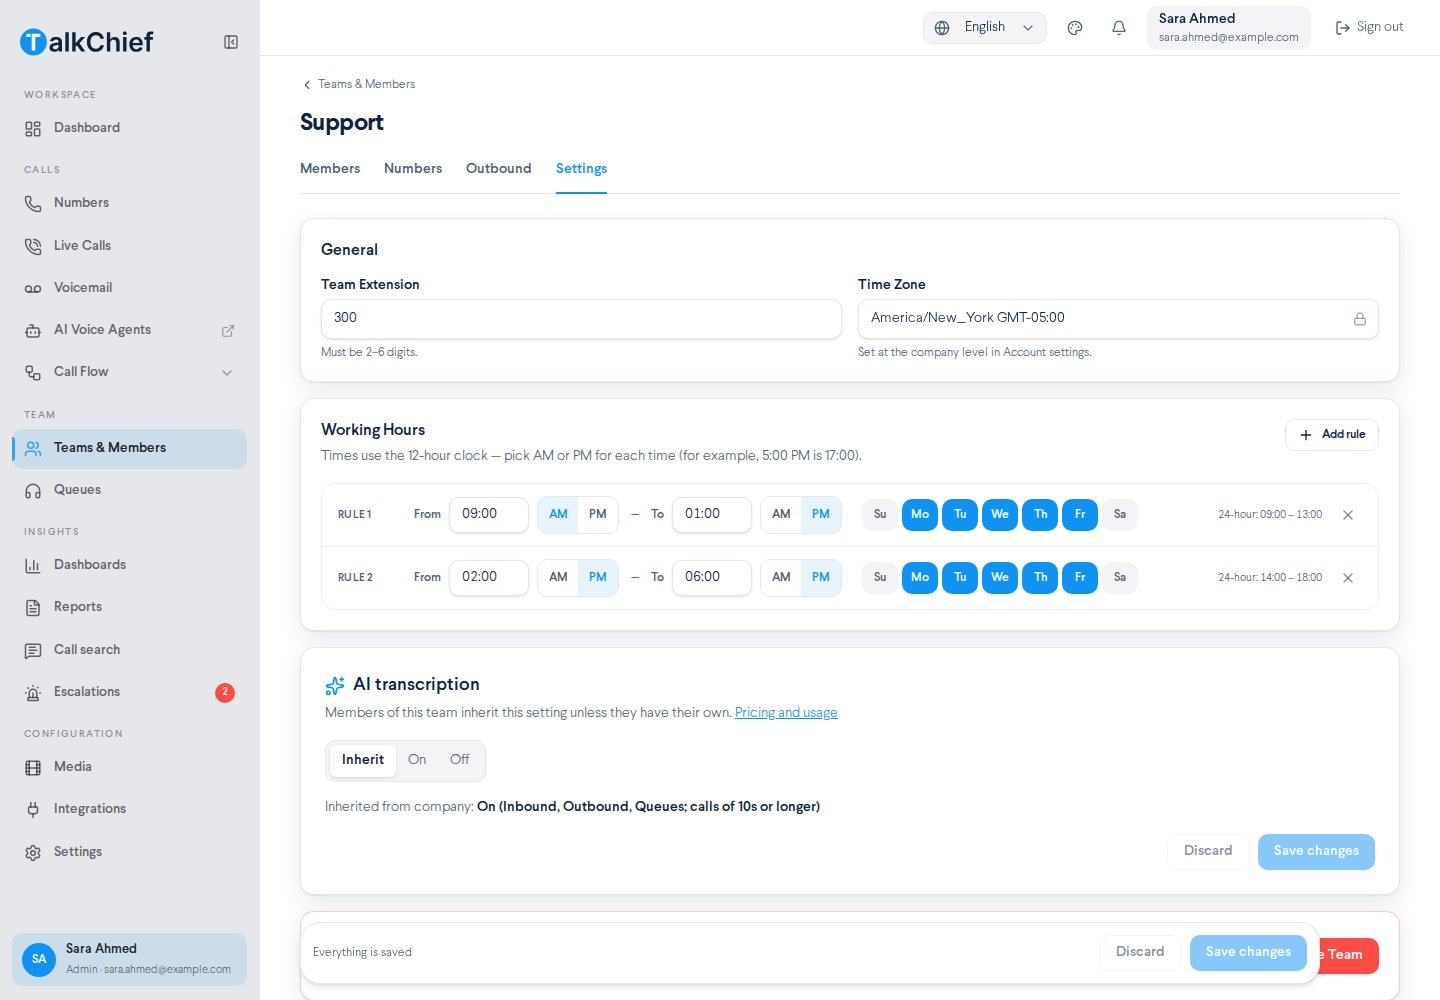Turn AI transcription Off
This screenshot has height=1000, width=1440.
coord(459,760)
